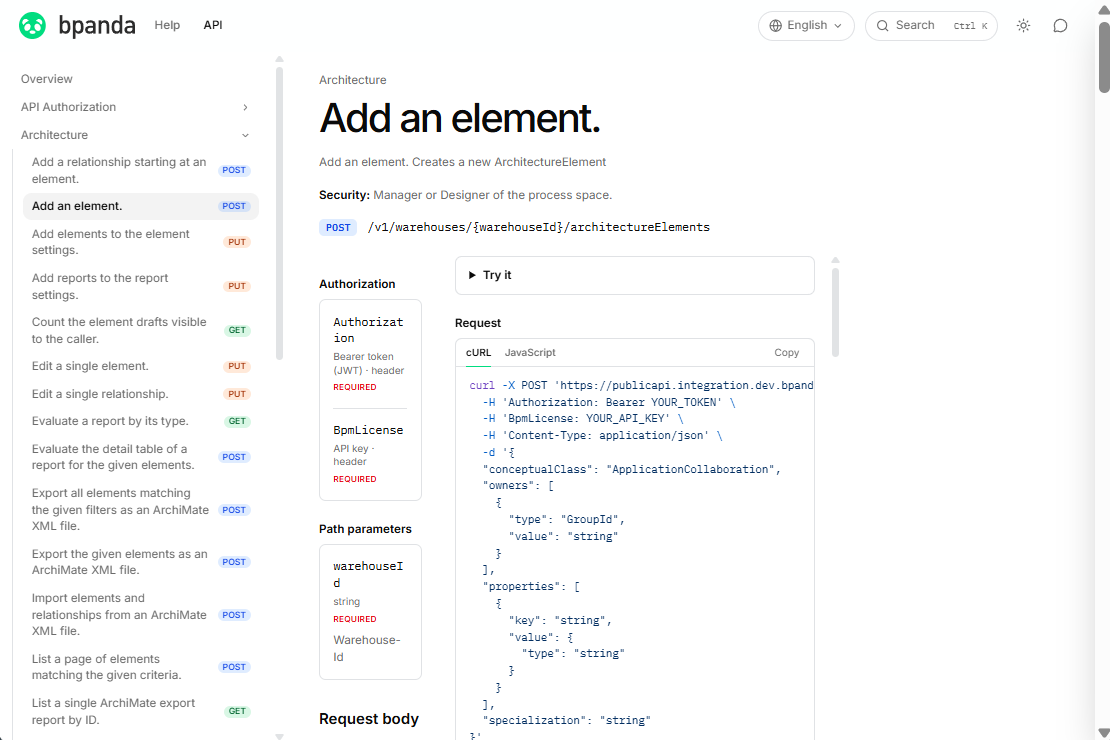Click the Architecture breadcrumb above the title
The width and height of the screenshot is (1110, 740).
coord(353,80)
